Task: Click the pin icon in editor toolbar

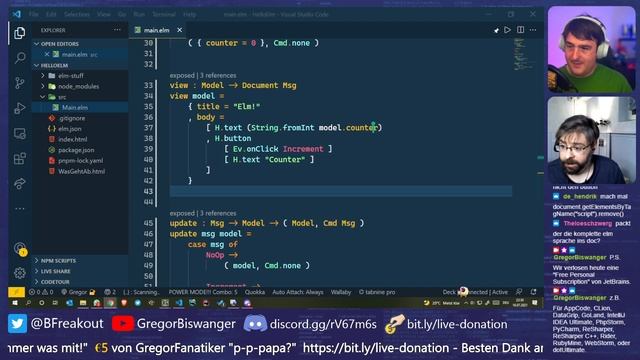Action: pos(496,30)
